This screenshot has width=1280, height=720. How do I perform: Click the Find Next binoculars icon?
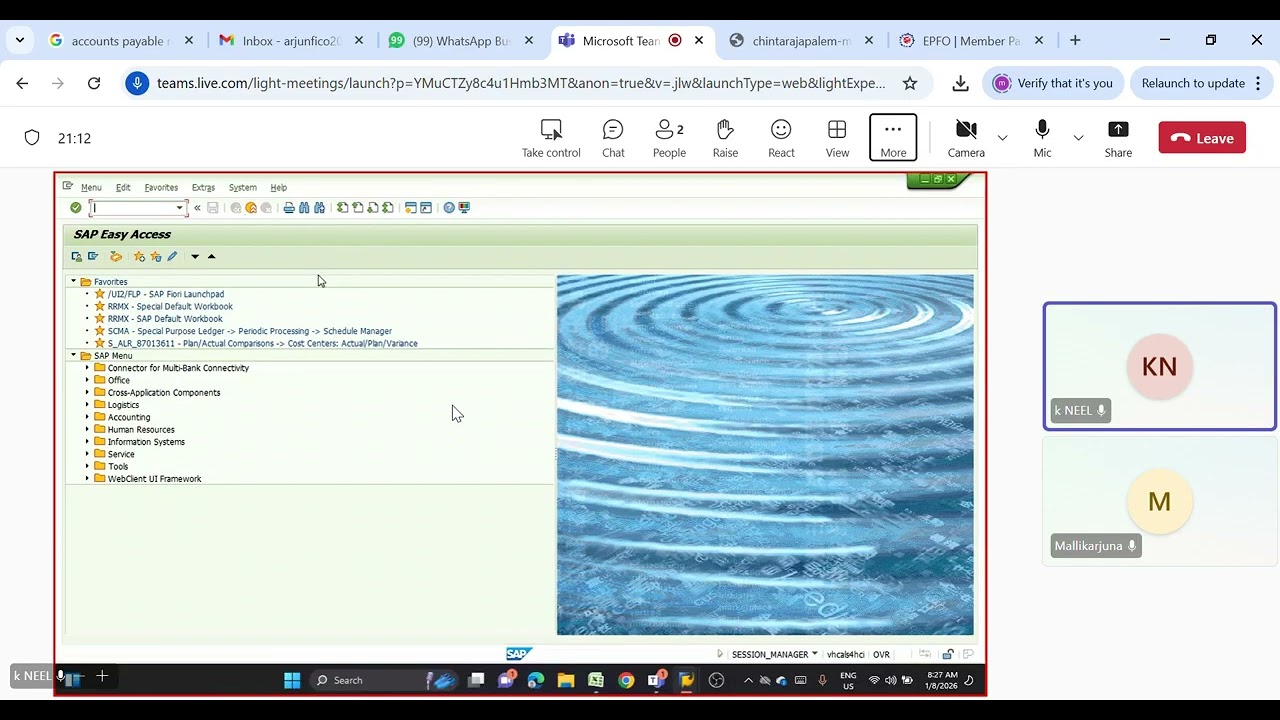pos(319,208)
